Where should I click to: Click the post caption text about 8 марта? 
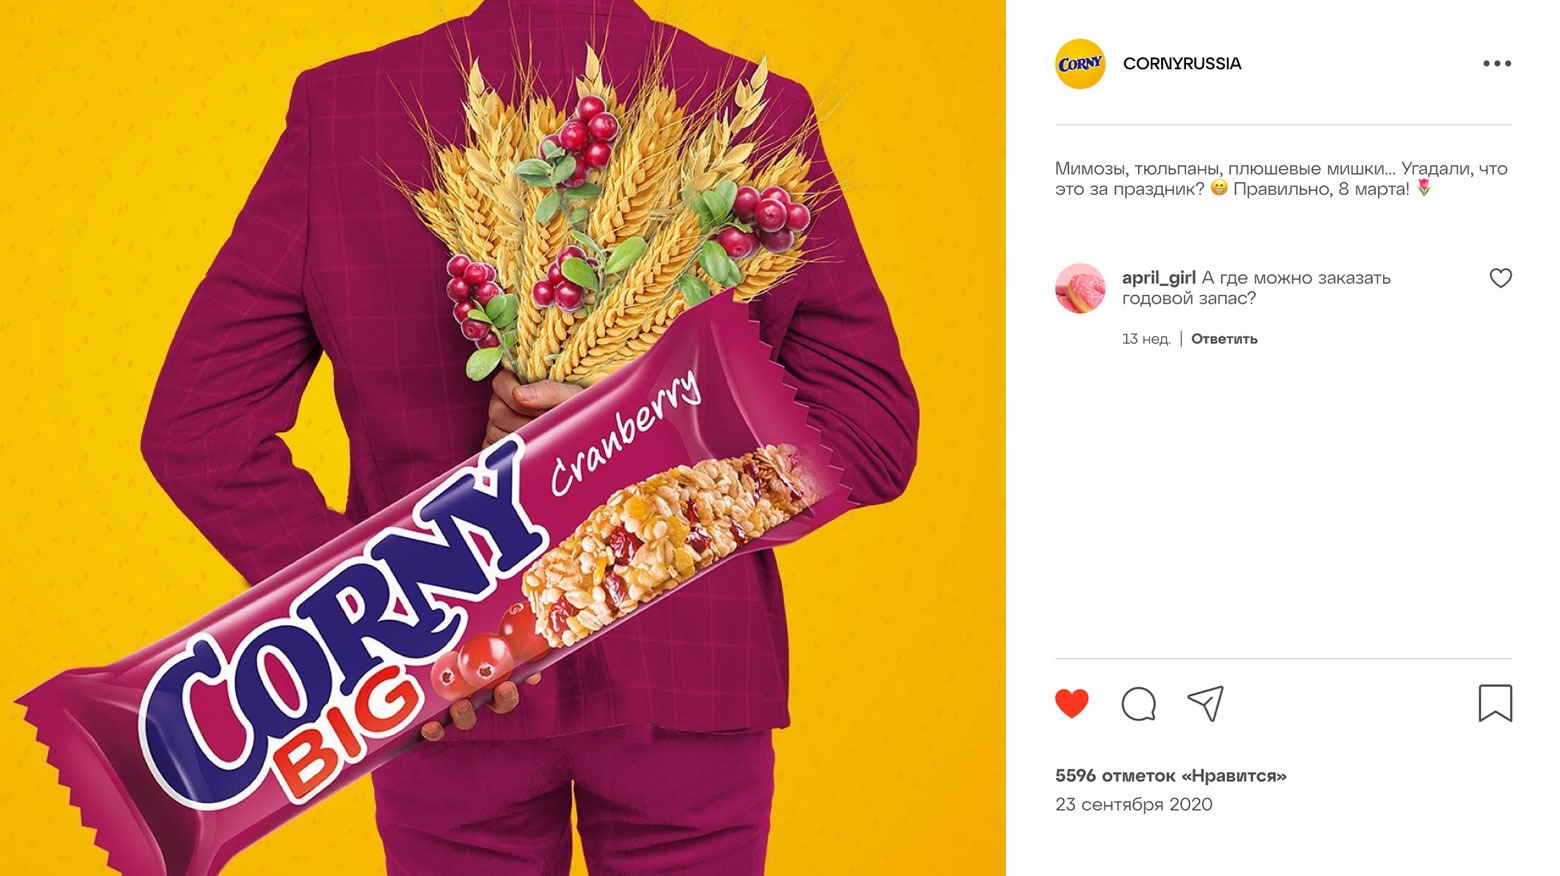[x=1281, y=178]
